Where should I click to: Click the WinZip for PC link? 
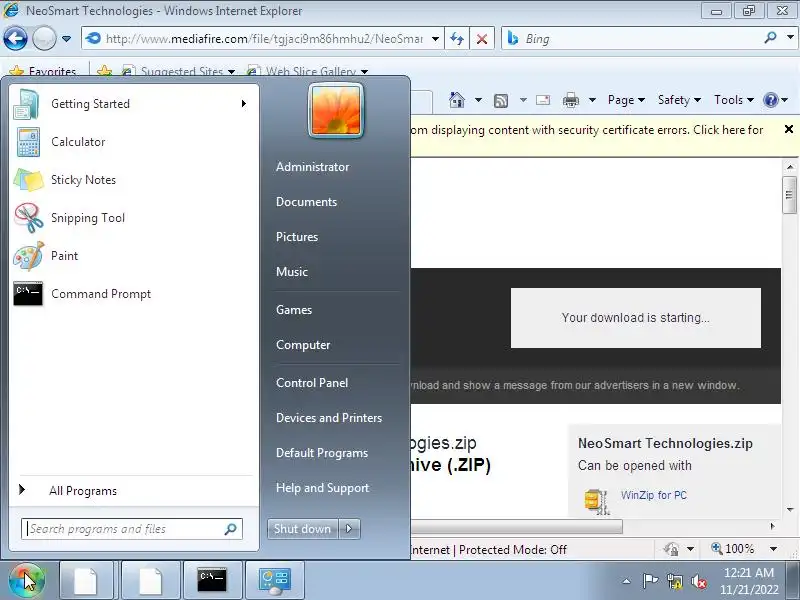tap(654, 495)
